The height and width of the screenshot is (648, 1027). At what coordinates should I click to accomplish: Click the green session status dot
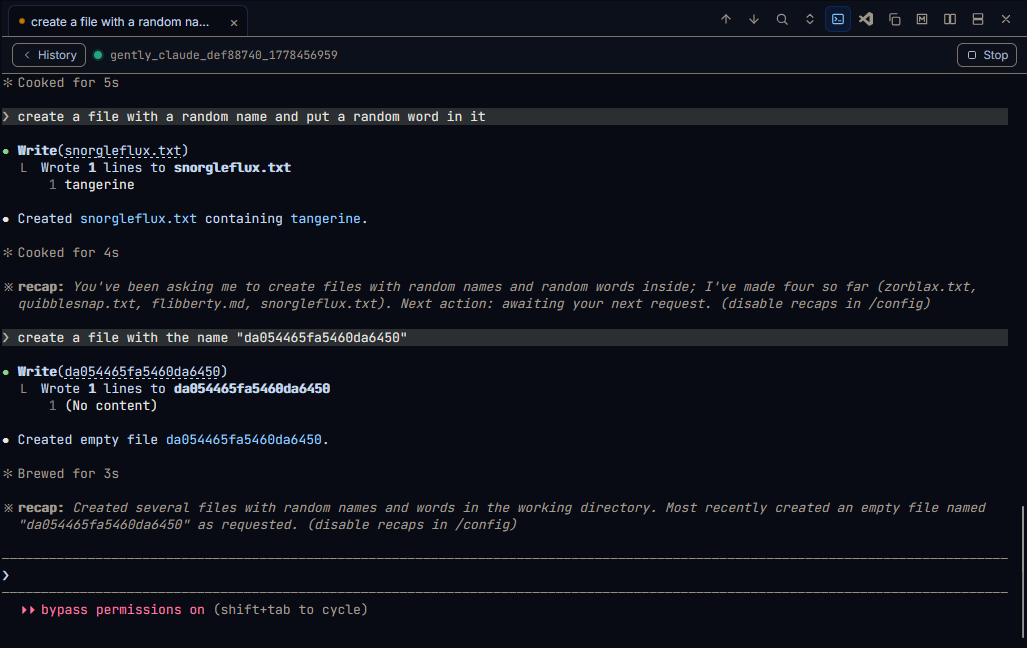tap(98, 55)
